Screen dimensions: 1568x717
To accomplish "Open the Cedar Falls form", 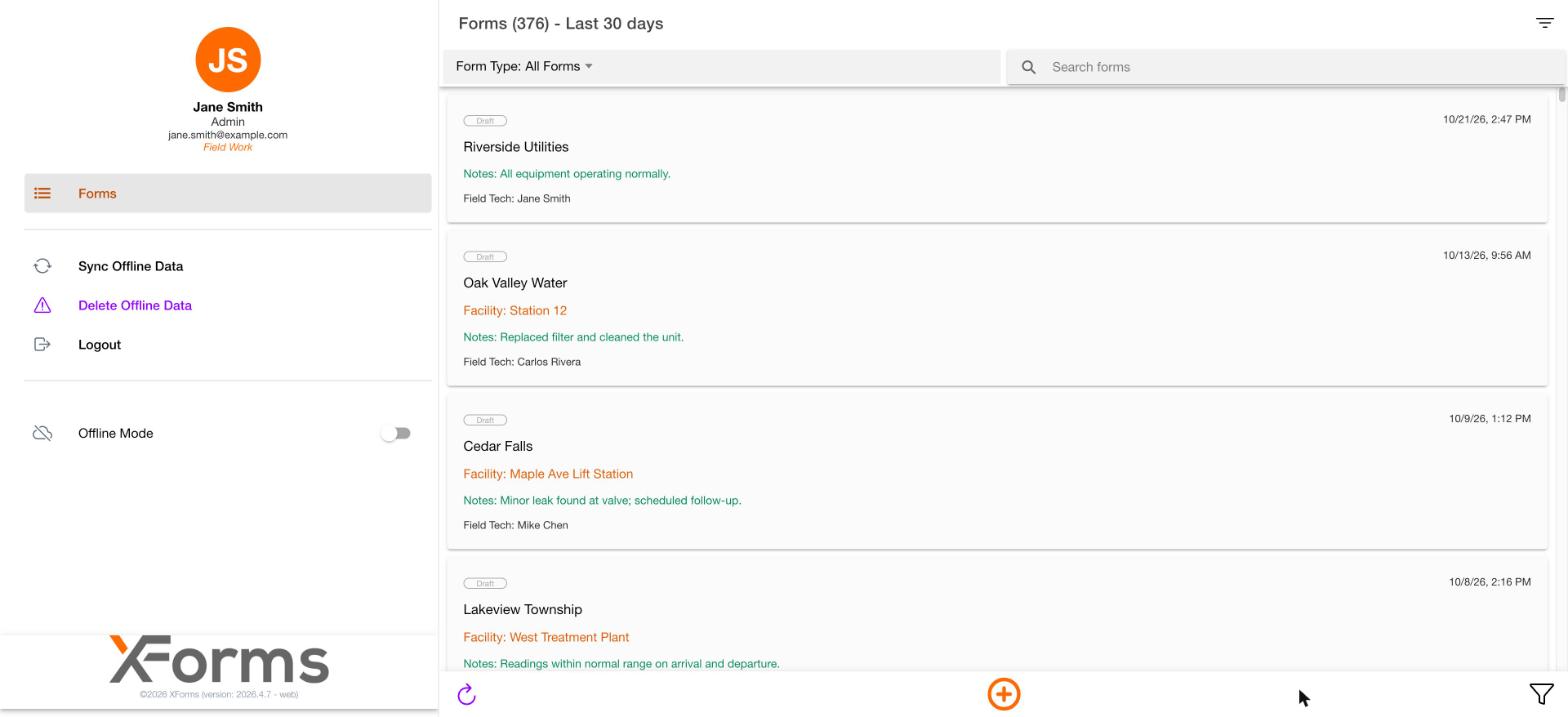I will pos(997,472).
